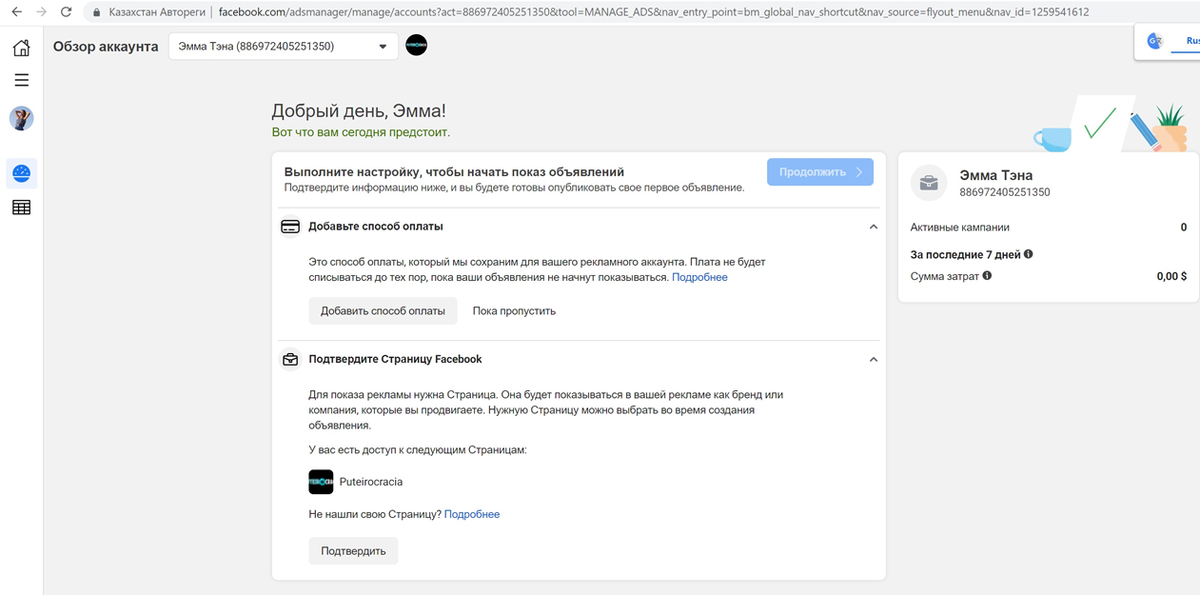Click 'Вот что вам сегодня предстоит.' subtitle
Screen dimensions: 1200x595
click(x=361, y=132)
